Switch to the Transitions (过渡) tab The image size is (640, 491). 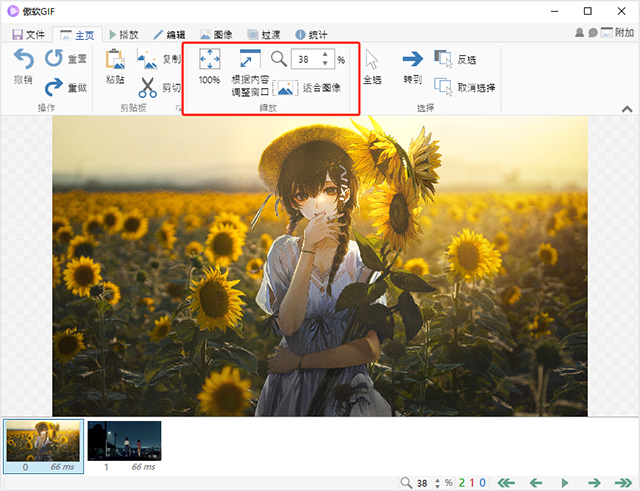pyautogui.click(x=264, y=35)
